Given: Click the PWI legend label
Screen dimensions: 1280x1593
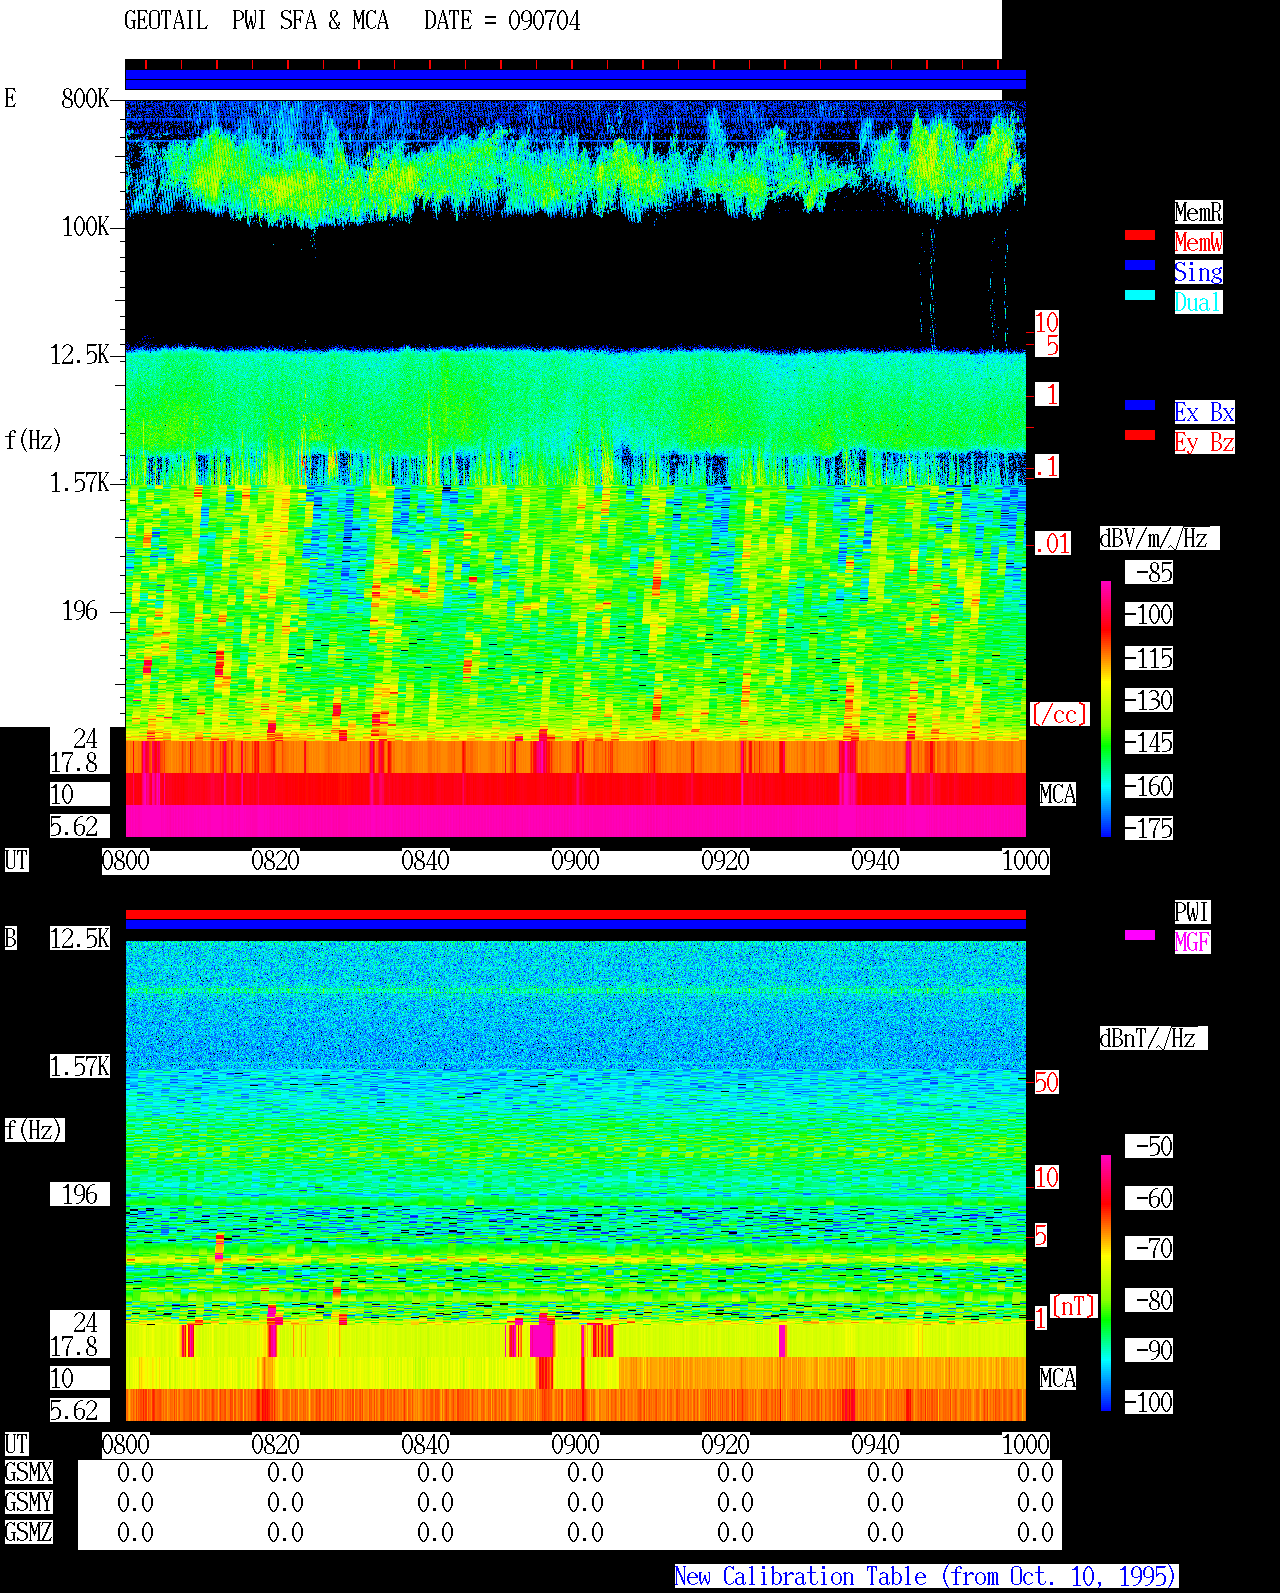Looking at the screenshot, I should click(1192, 912).
